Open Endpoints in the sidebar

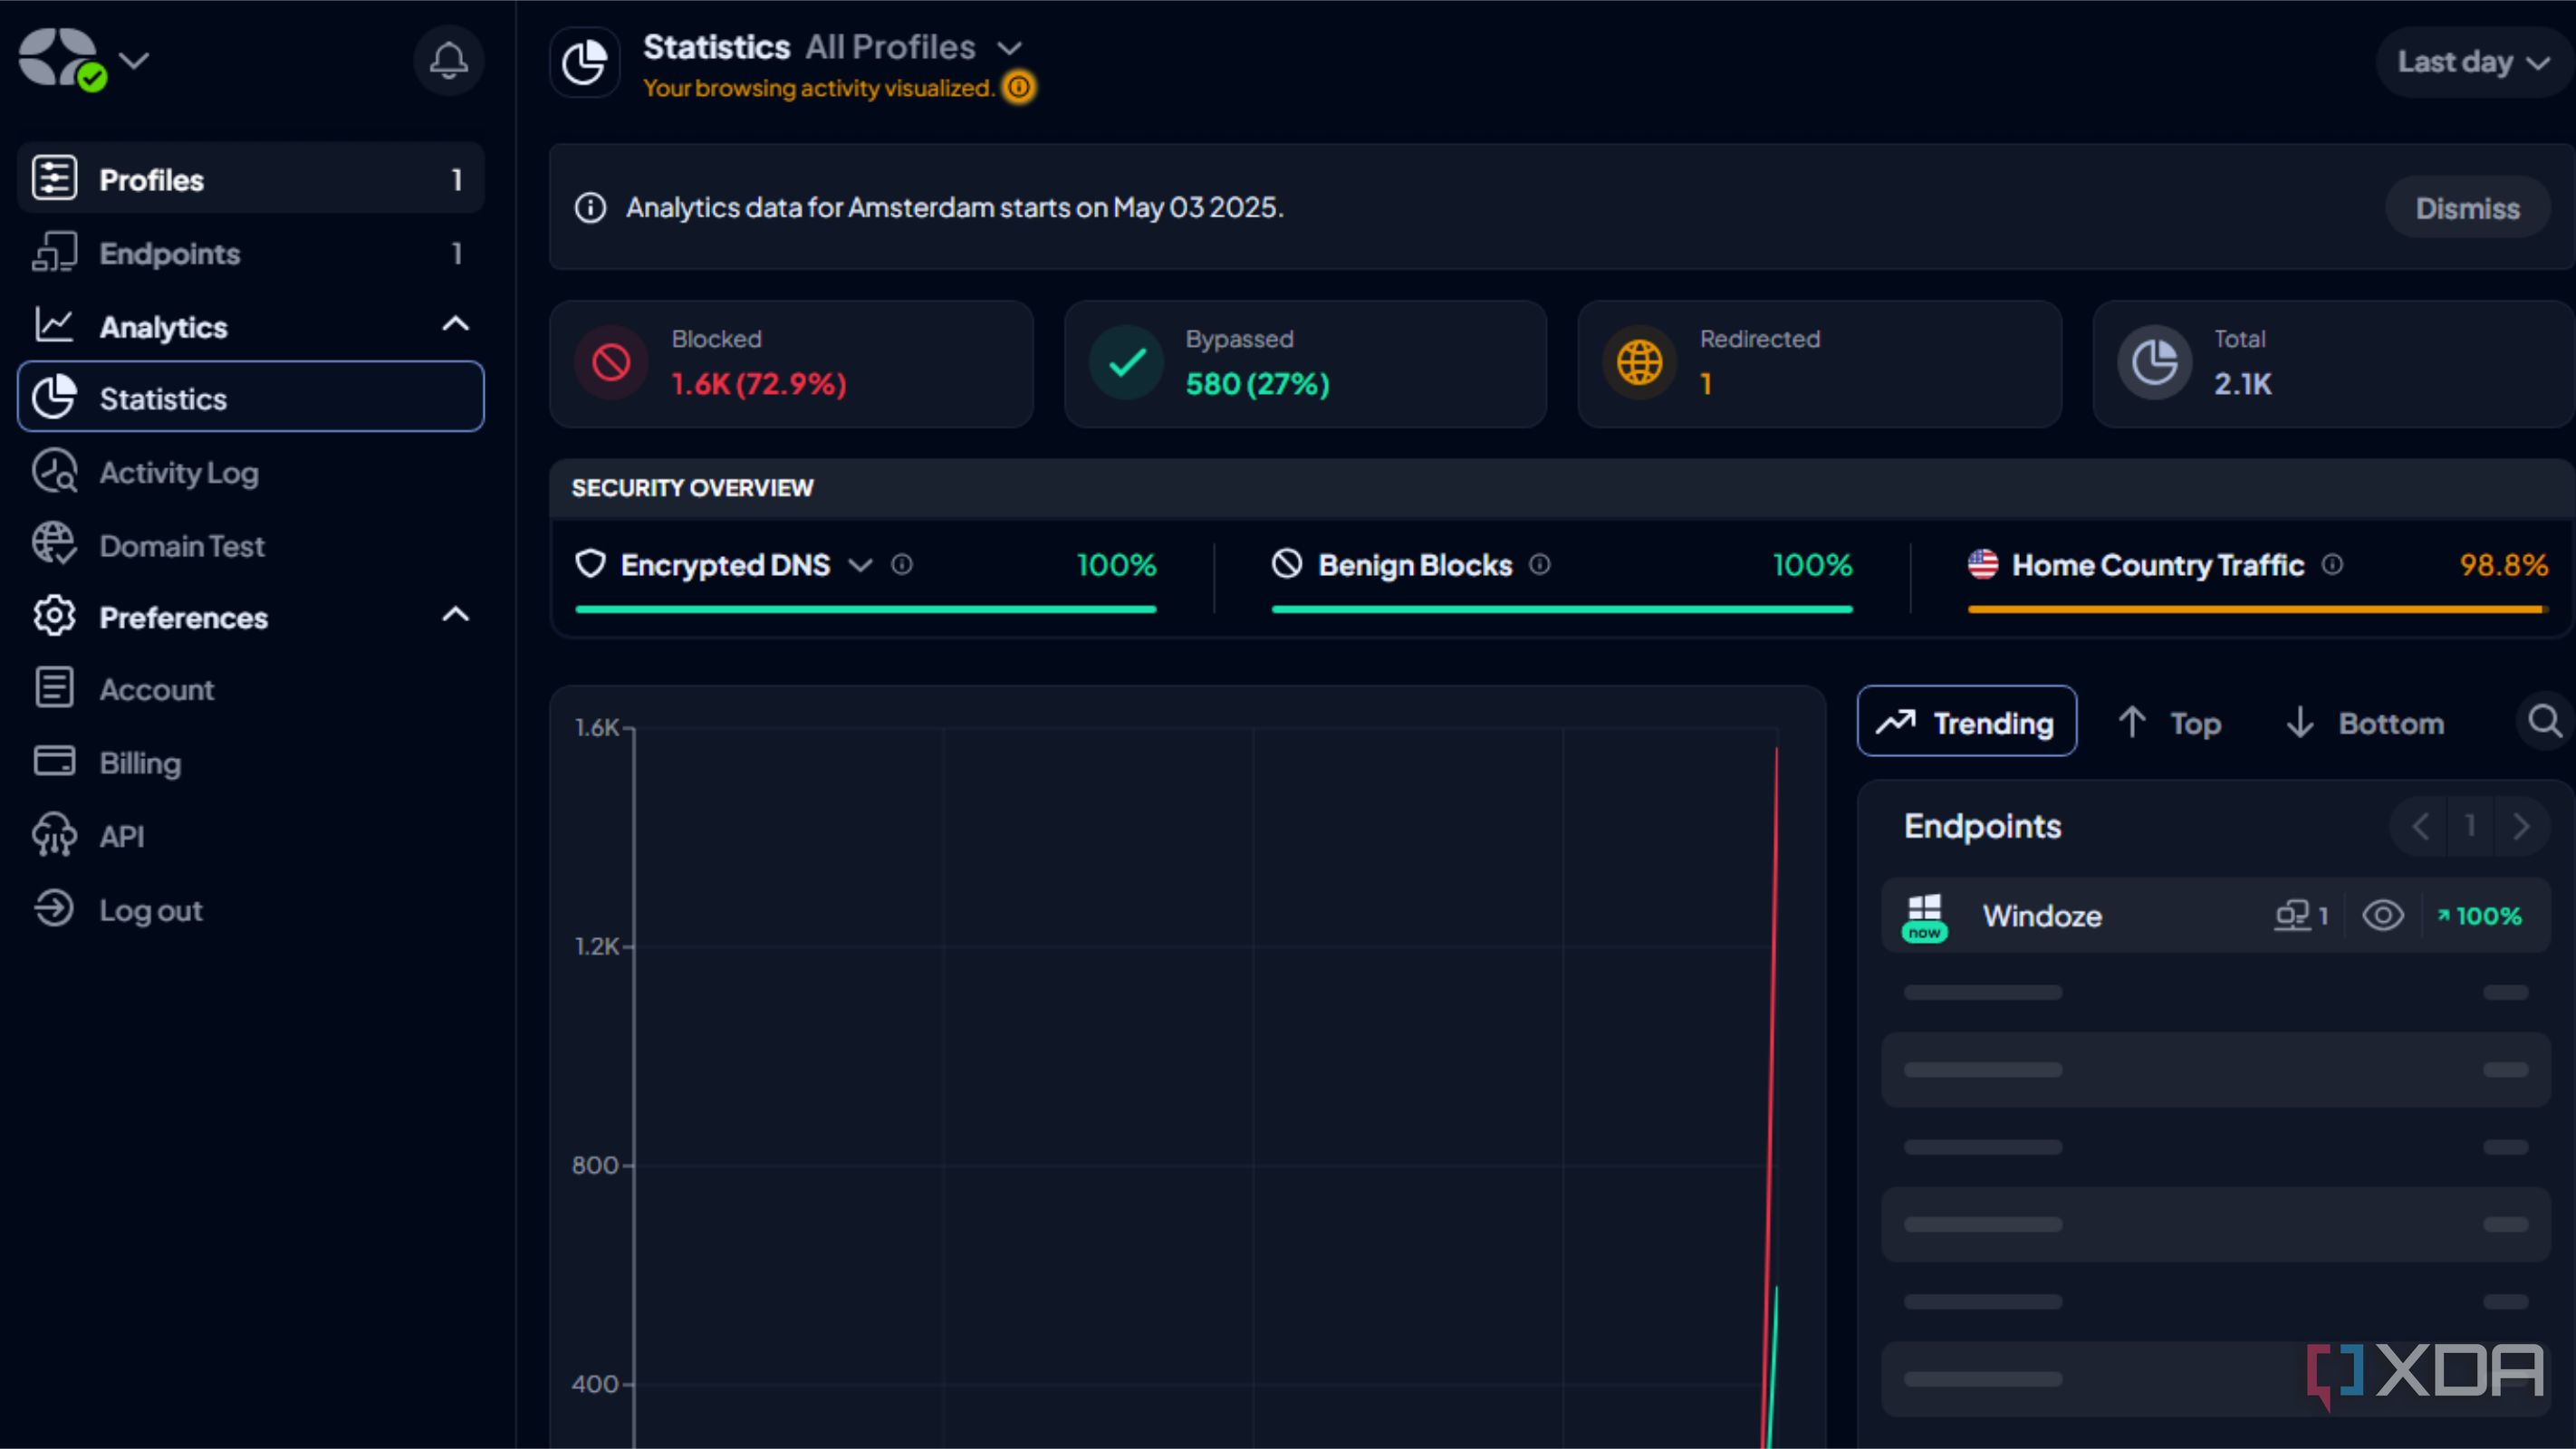pyautogui.click(x=250, y=253)
